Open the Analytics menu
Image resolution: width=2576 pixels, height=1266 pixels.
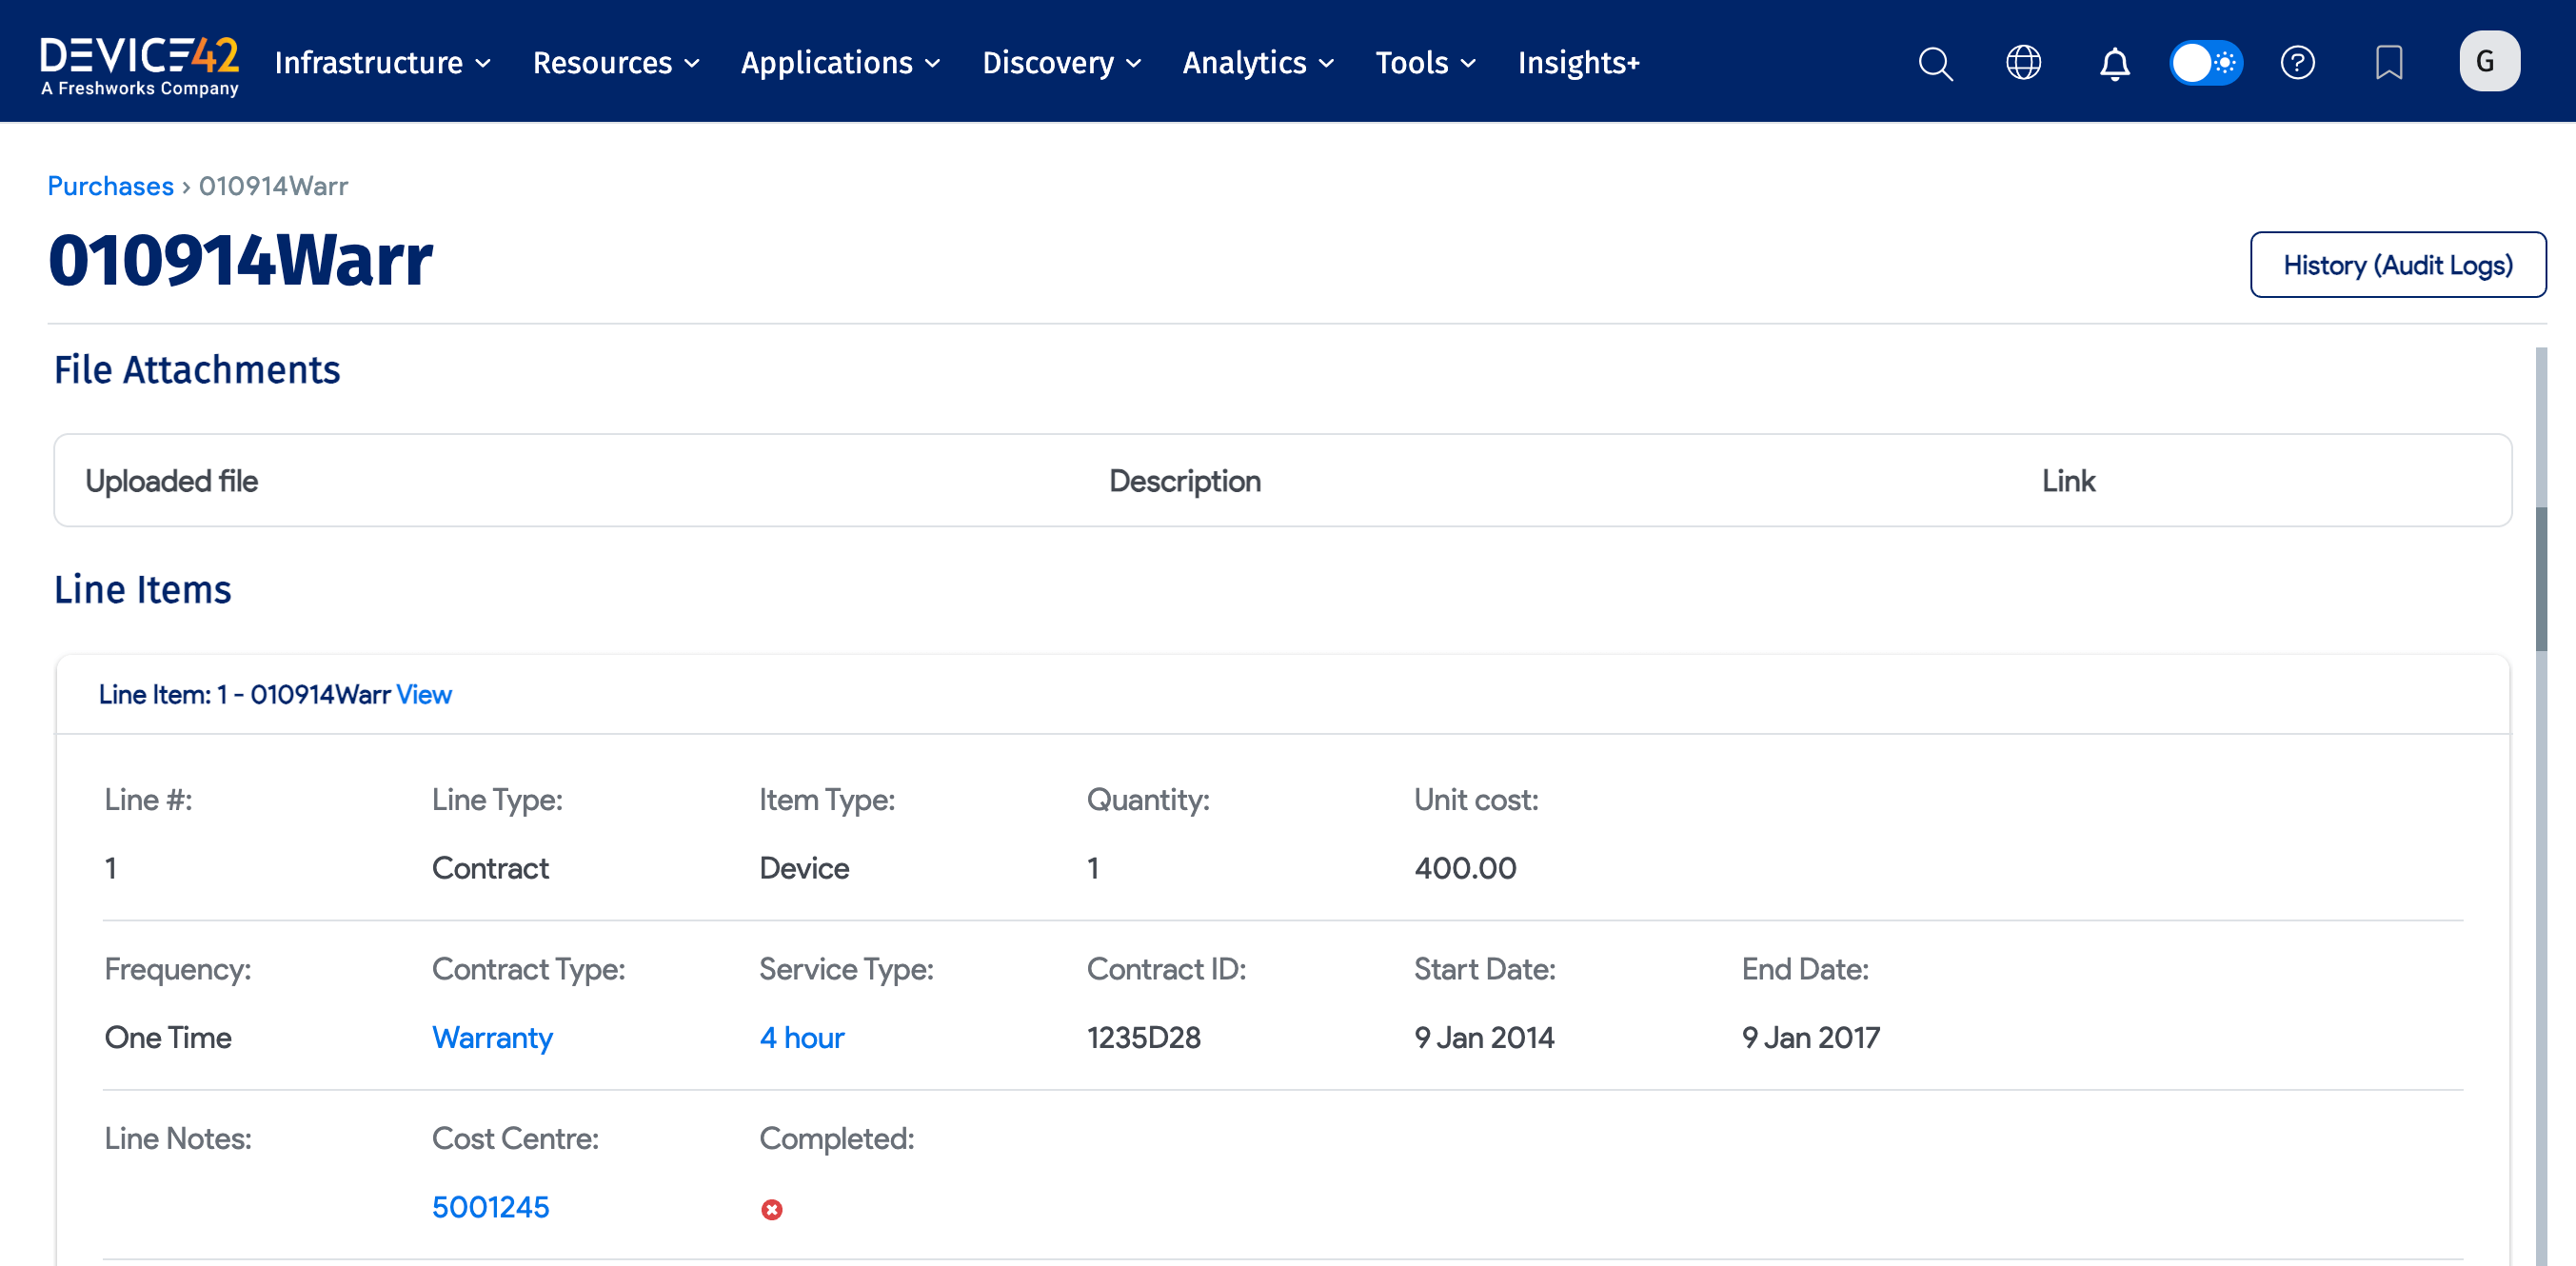pyautogui.click(x=1257, y=63)
